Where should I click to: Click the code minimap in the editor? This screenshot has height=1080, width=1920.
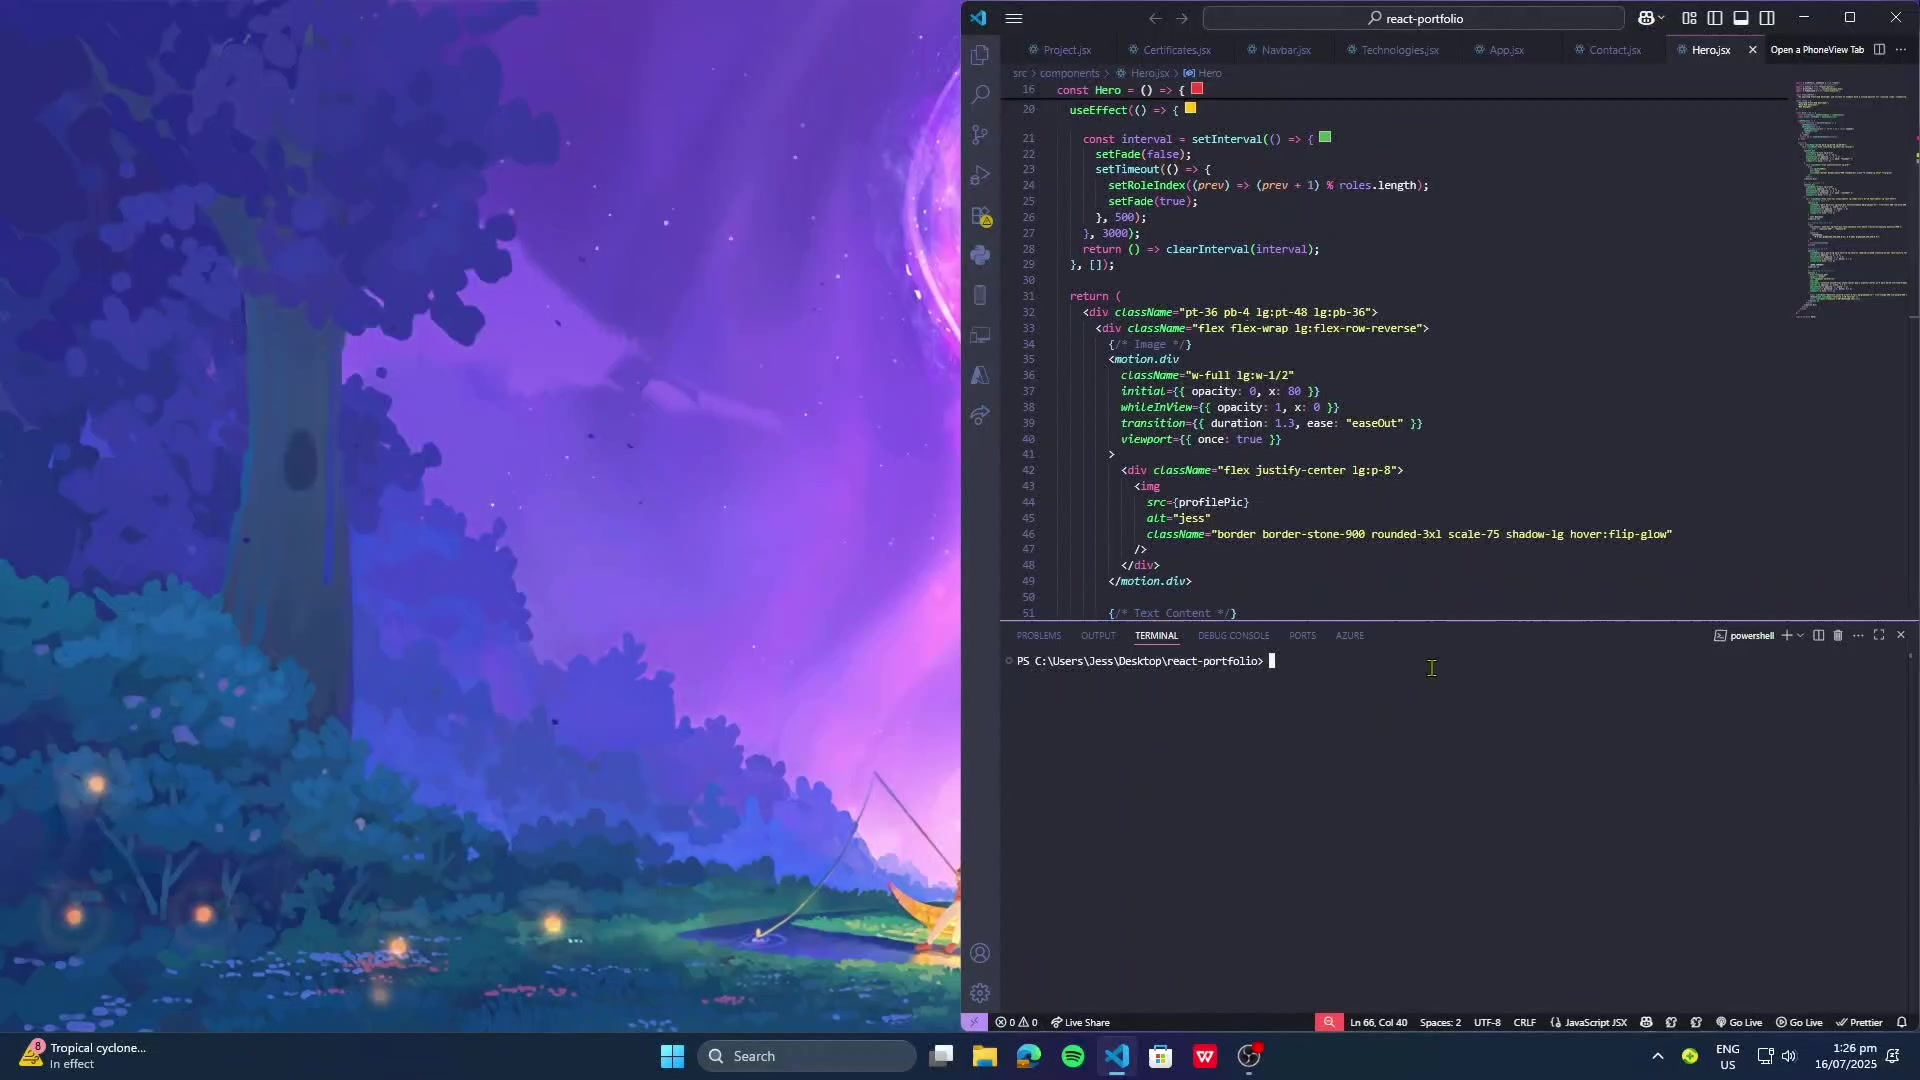point(1851,200)
